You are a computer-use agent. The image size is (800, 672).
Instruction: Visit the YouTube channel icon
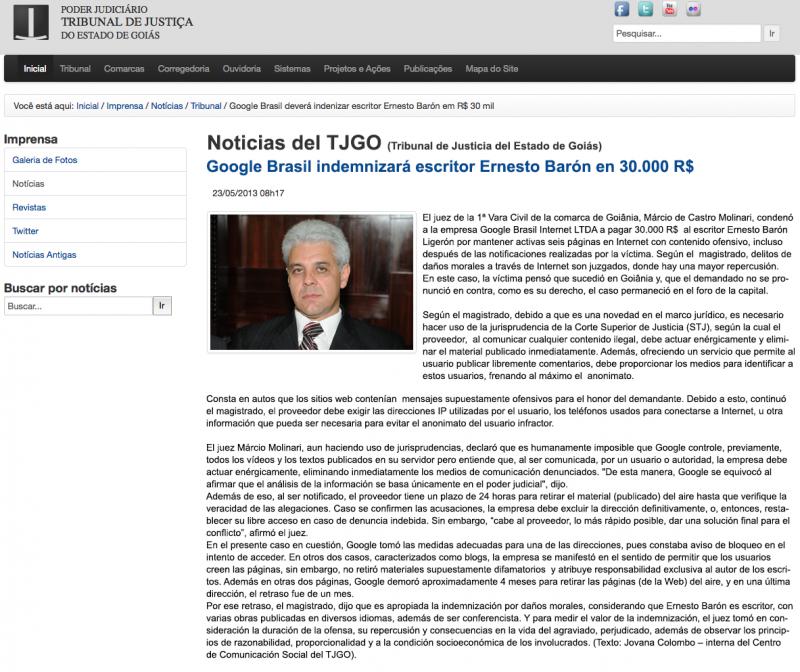pos(668,9)
